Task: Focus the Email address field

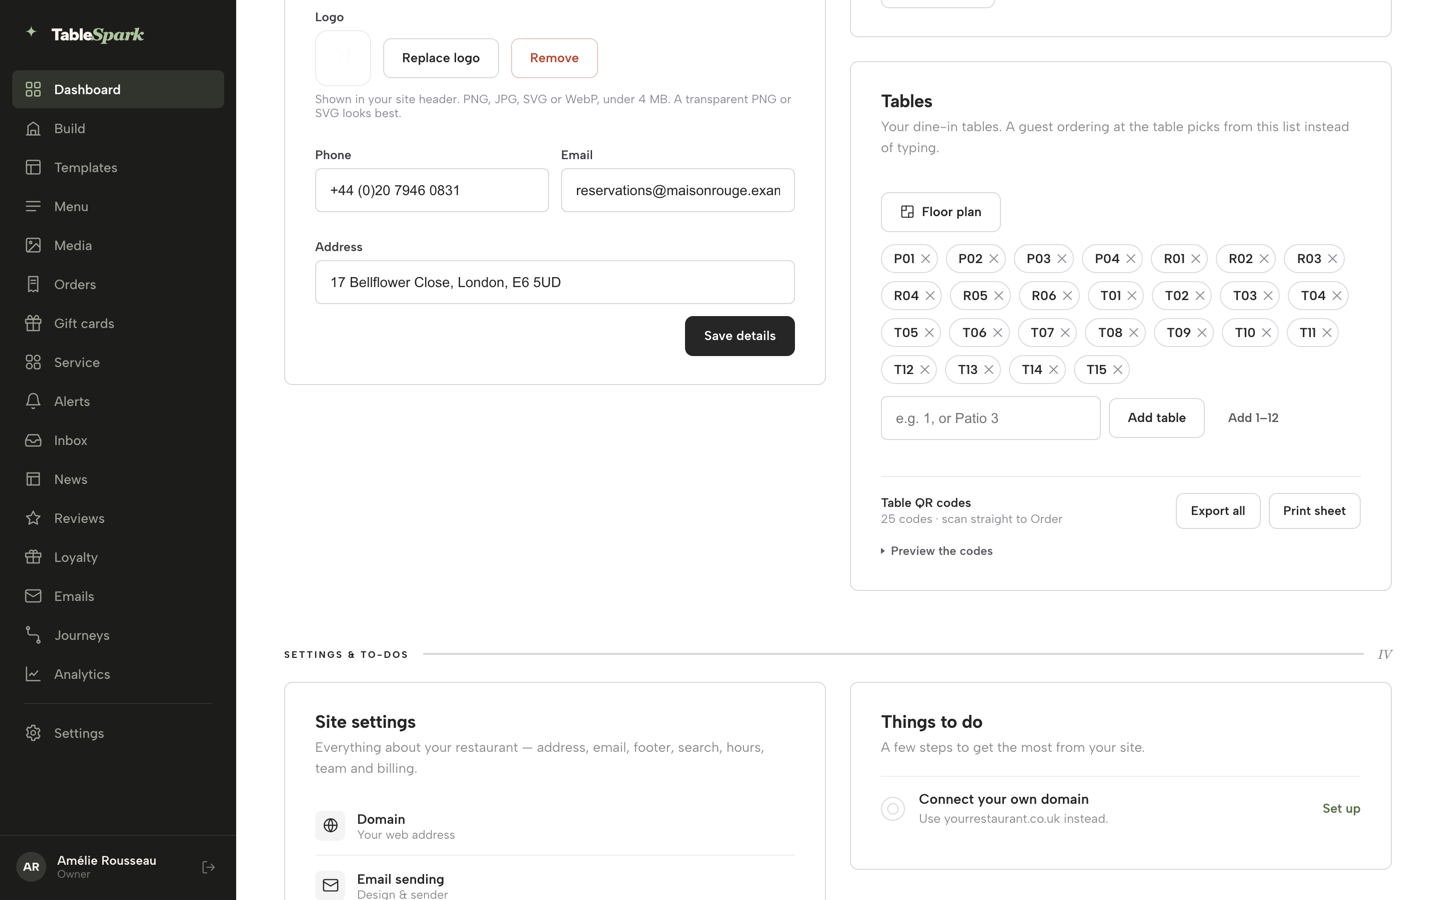Action: [678, 190]
